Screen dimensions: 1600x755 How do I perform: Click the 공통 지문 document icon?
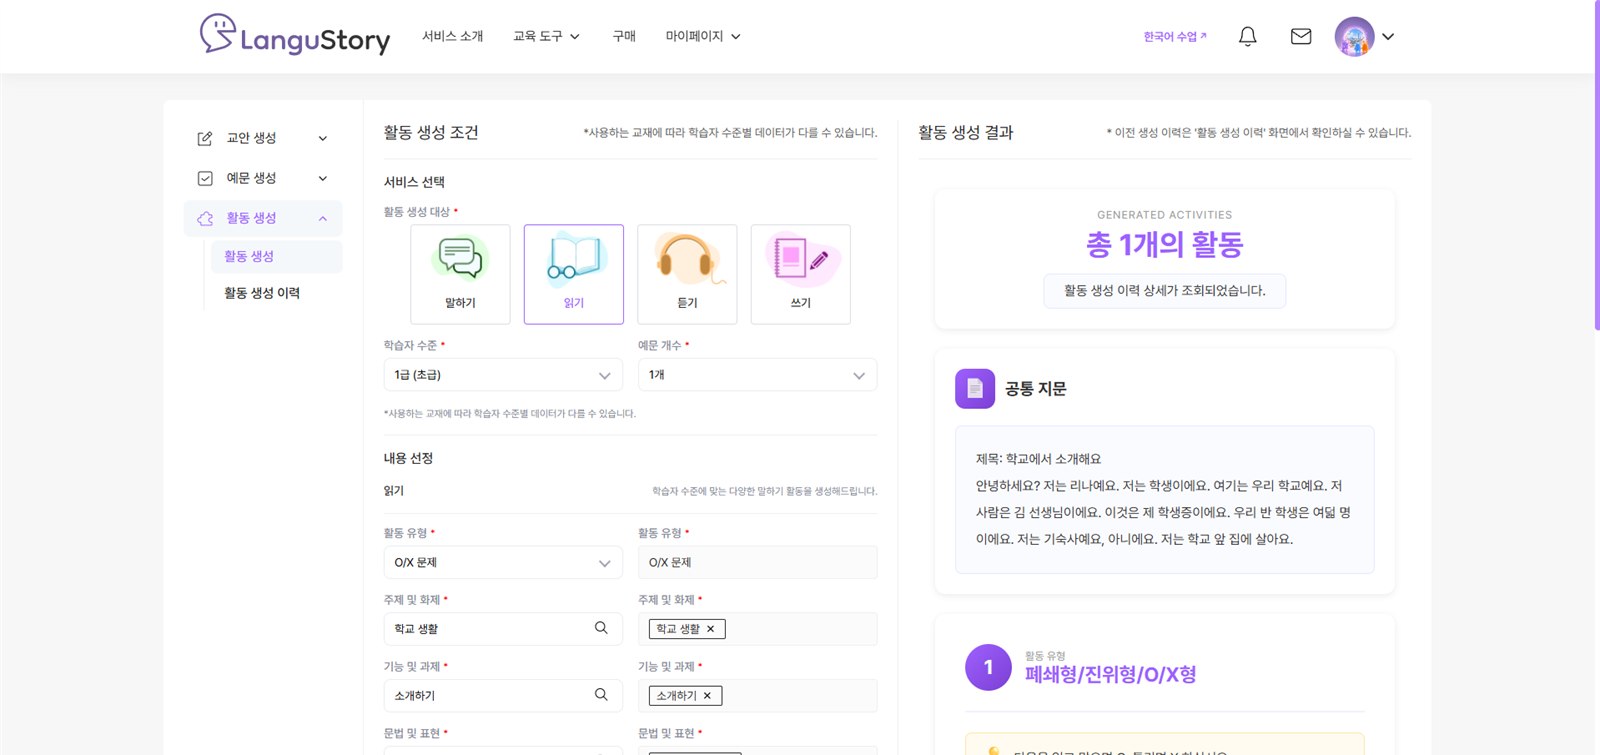[975, 389]
